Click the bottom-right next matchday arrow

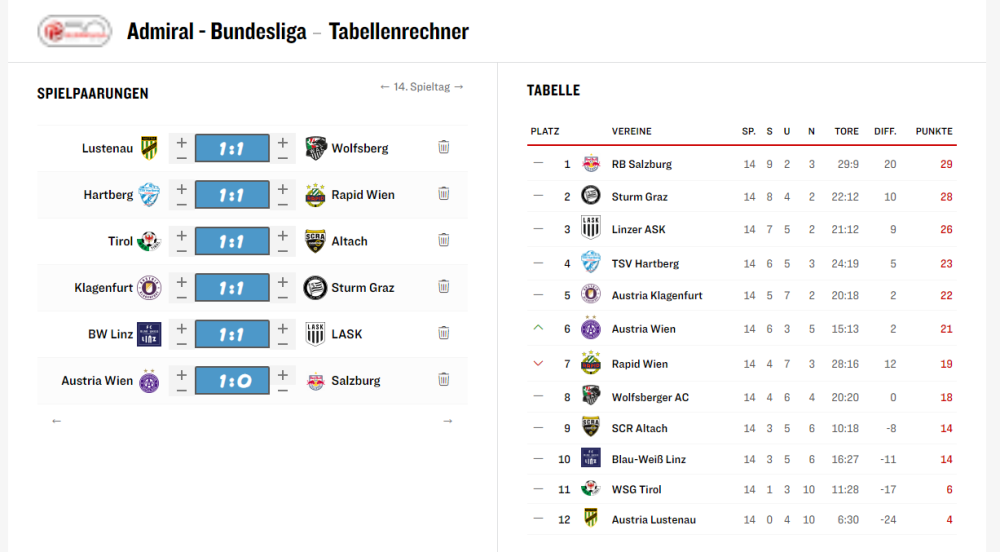pyautogui.click(x=448, y=421)
